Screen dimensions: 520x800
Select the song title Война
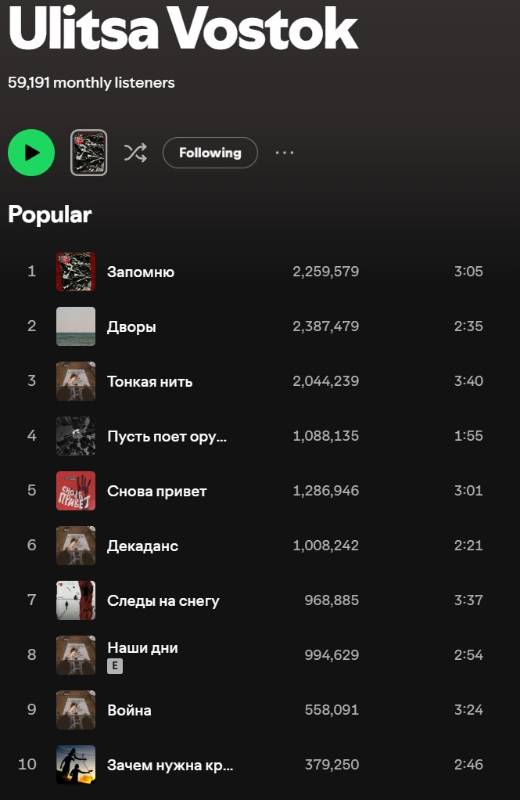click(129, 710)
